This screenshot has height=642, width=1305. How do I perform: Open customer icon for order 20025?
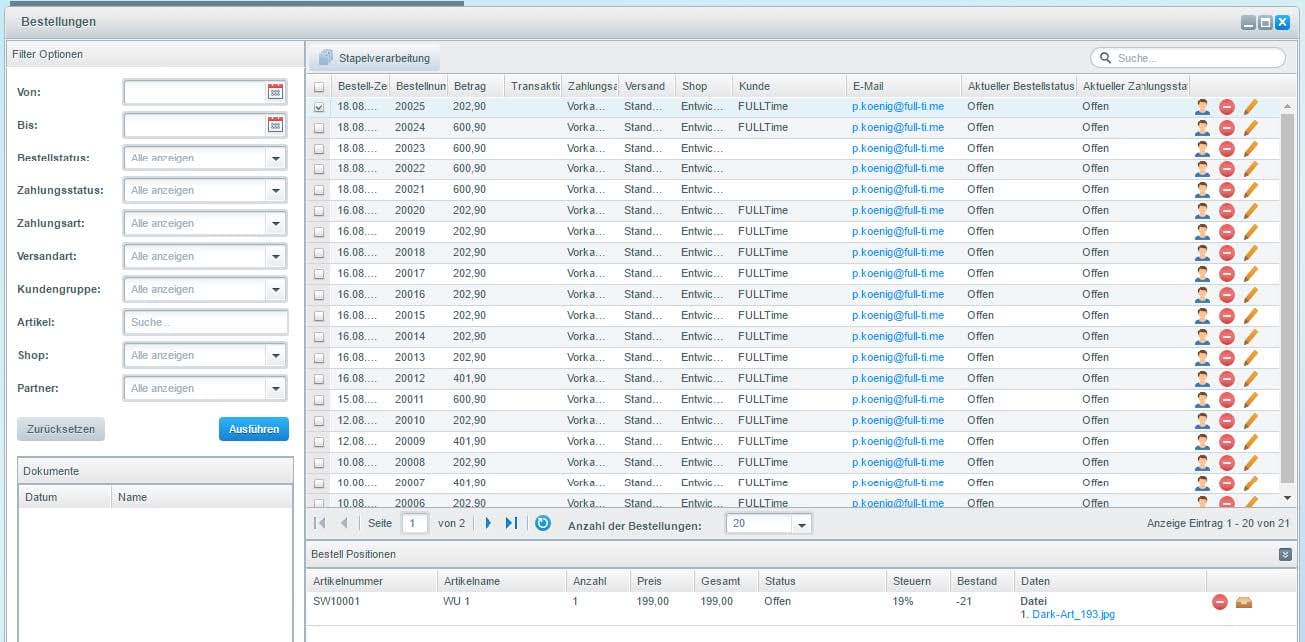point(1202,107)
